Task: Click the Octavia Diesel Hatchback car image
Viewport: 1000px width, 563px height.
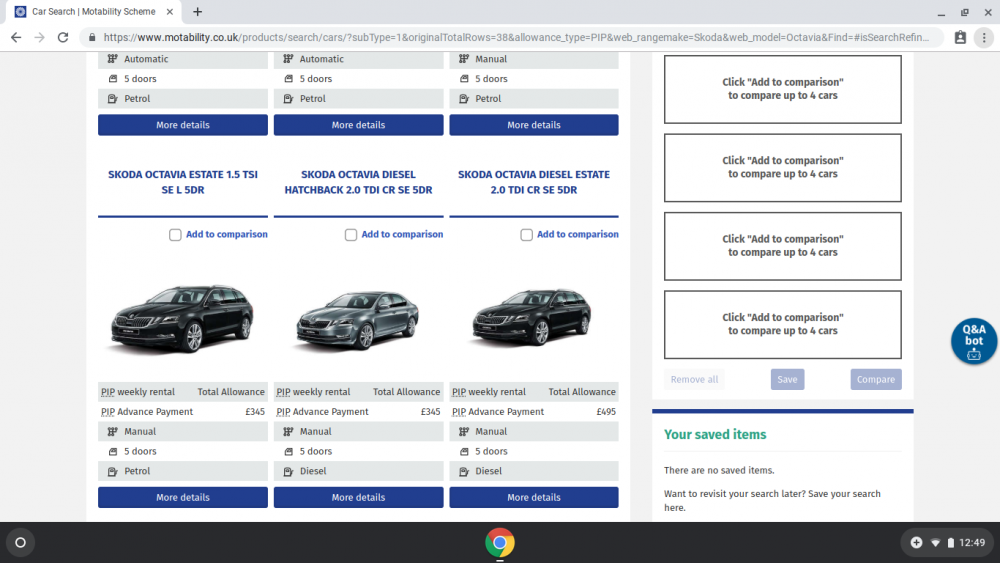Action: pyautogui.click(x=357, y=319)
